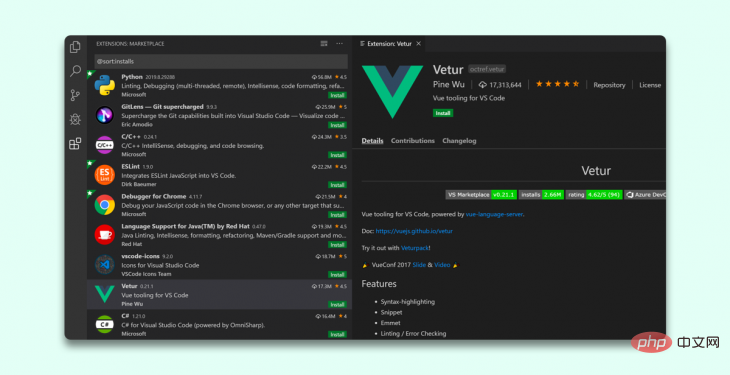Switch to the Changelog tab
This screenshot has width=730, height=375.
459,141
